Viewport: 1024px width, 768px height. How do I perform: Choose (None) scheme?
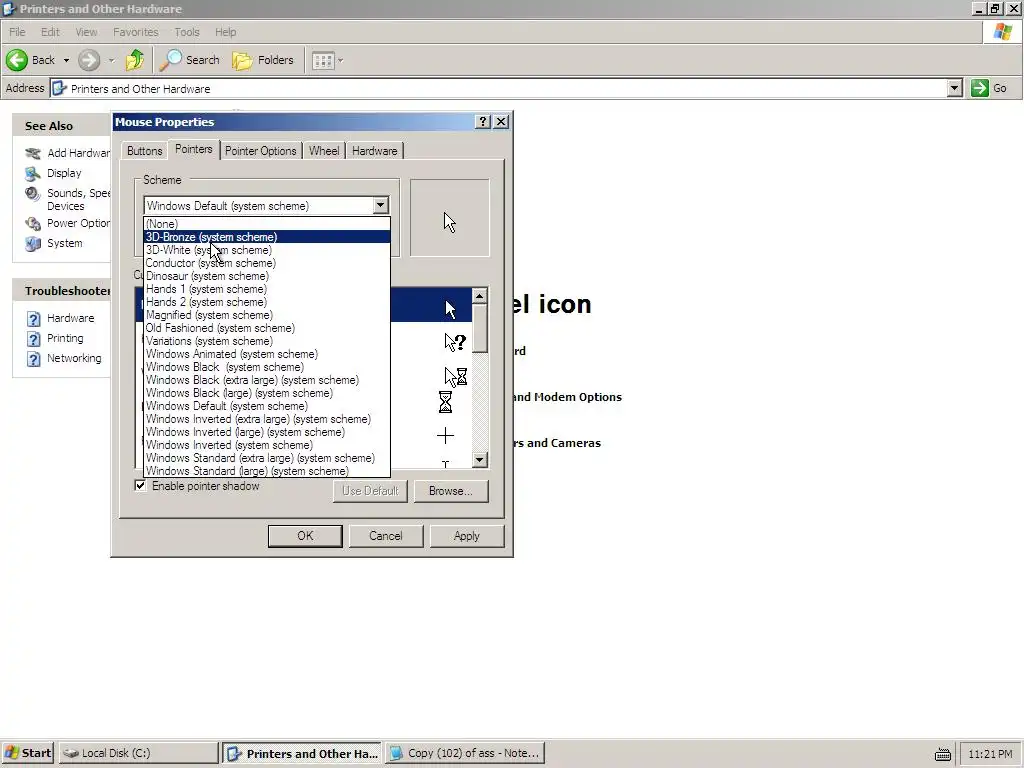(266, 224)
